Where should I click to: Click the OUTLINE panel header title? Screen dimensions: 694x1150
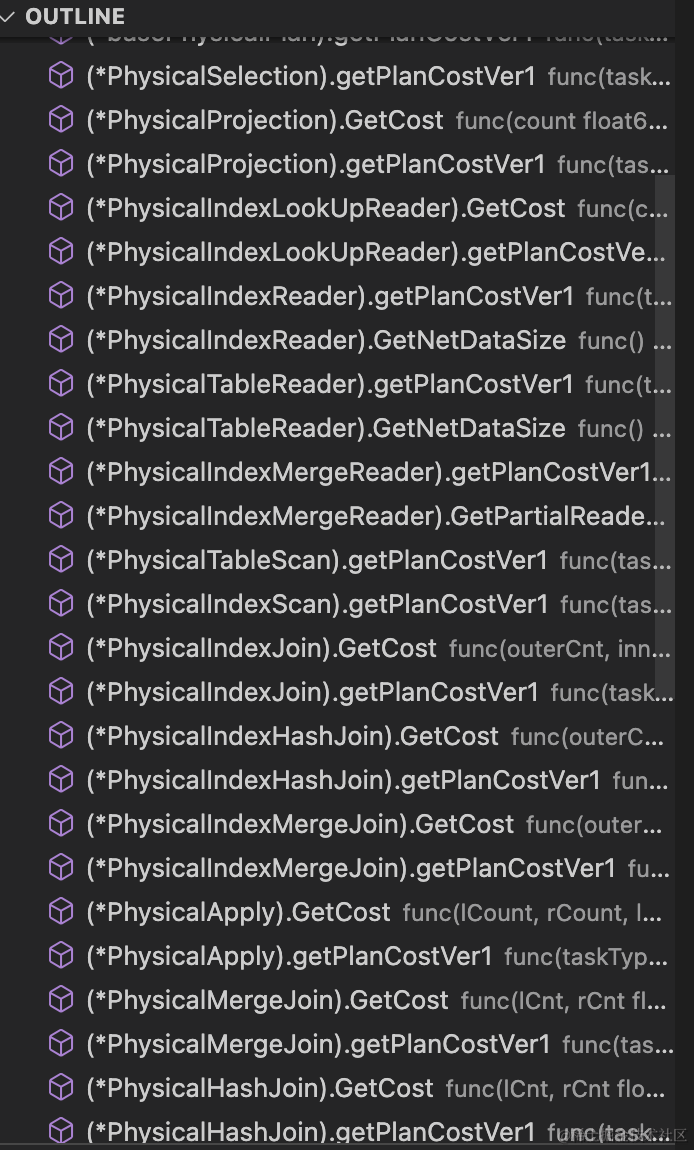tap(75, 16)
